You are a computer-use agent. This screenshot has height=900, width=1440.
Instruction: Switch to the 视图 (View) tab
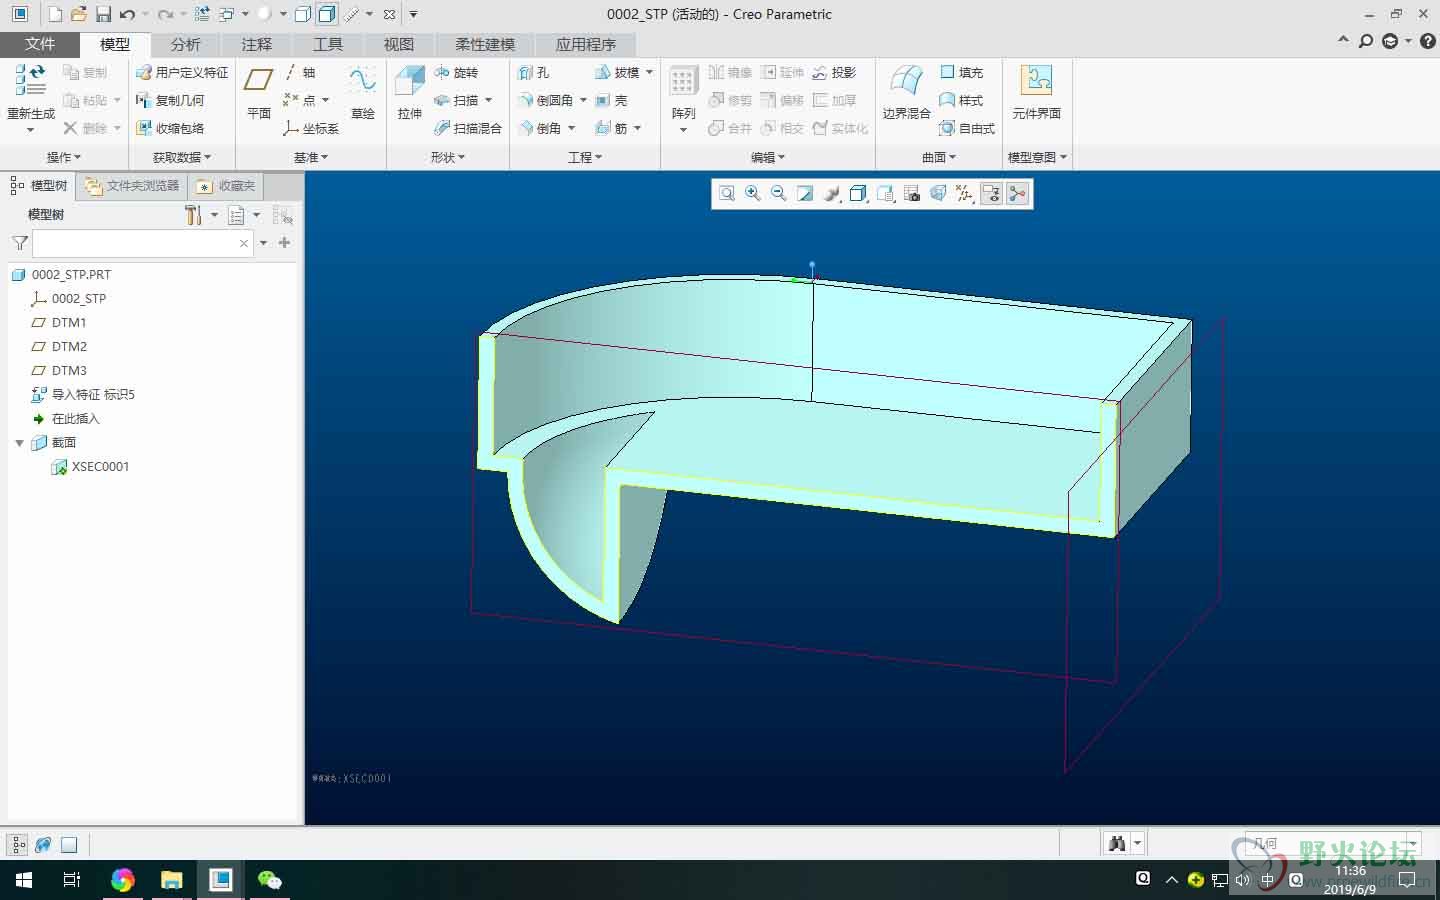click(399, 44)
